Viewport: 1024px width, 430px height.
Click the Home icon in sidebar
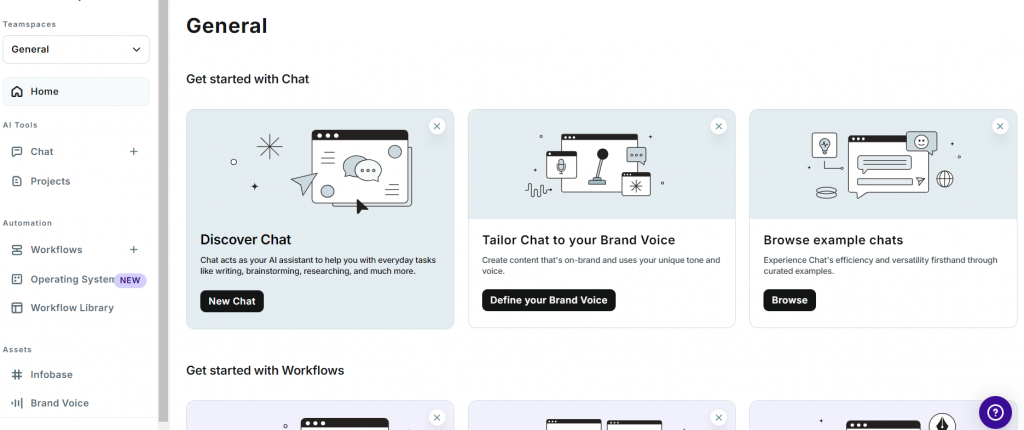pos(17,91)
